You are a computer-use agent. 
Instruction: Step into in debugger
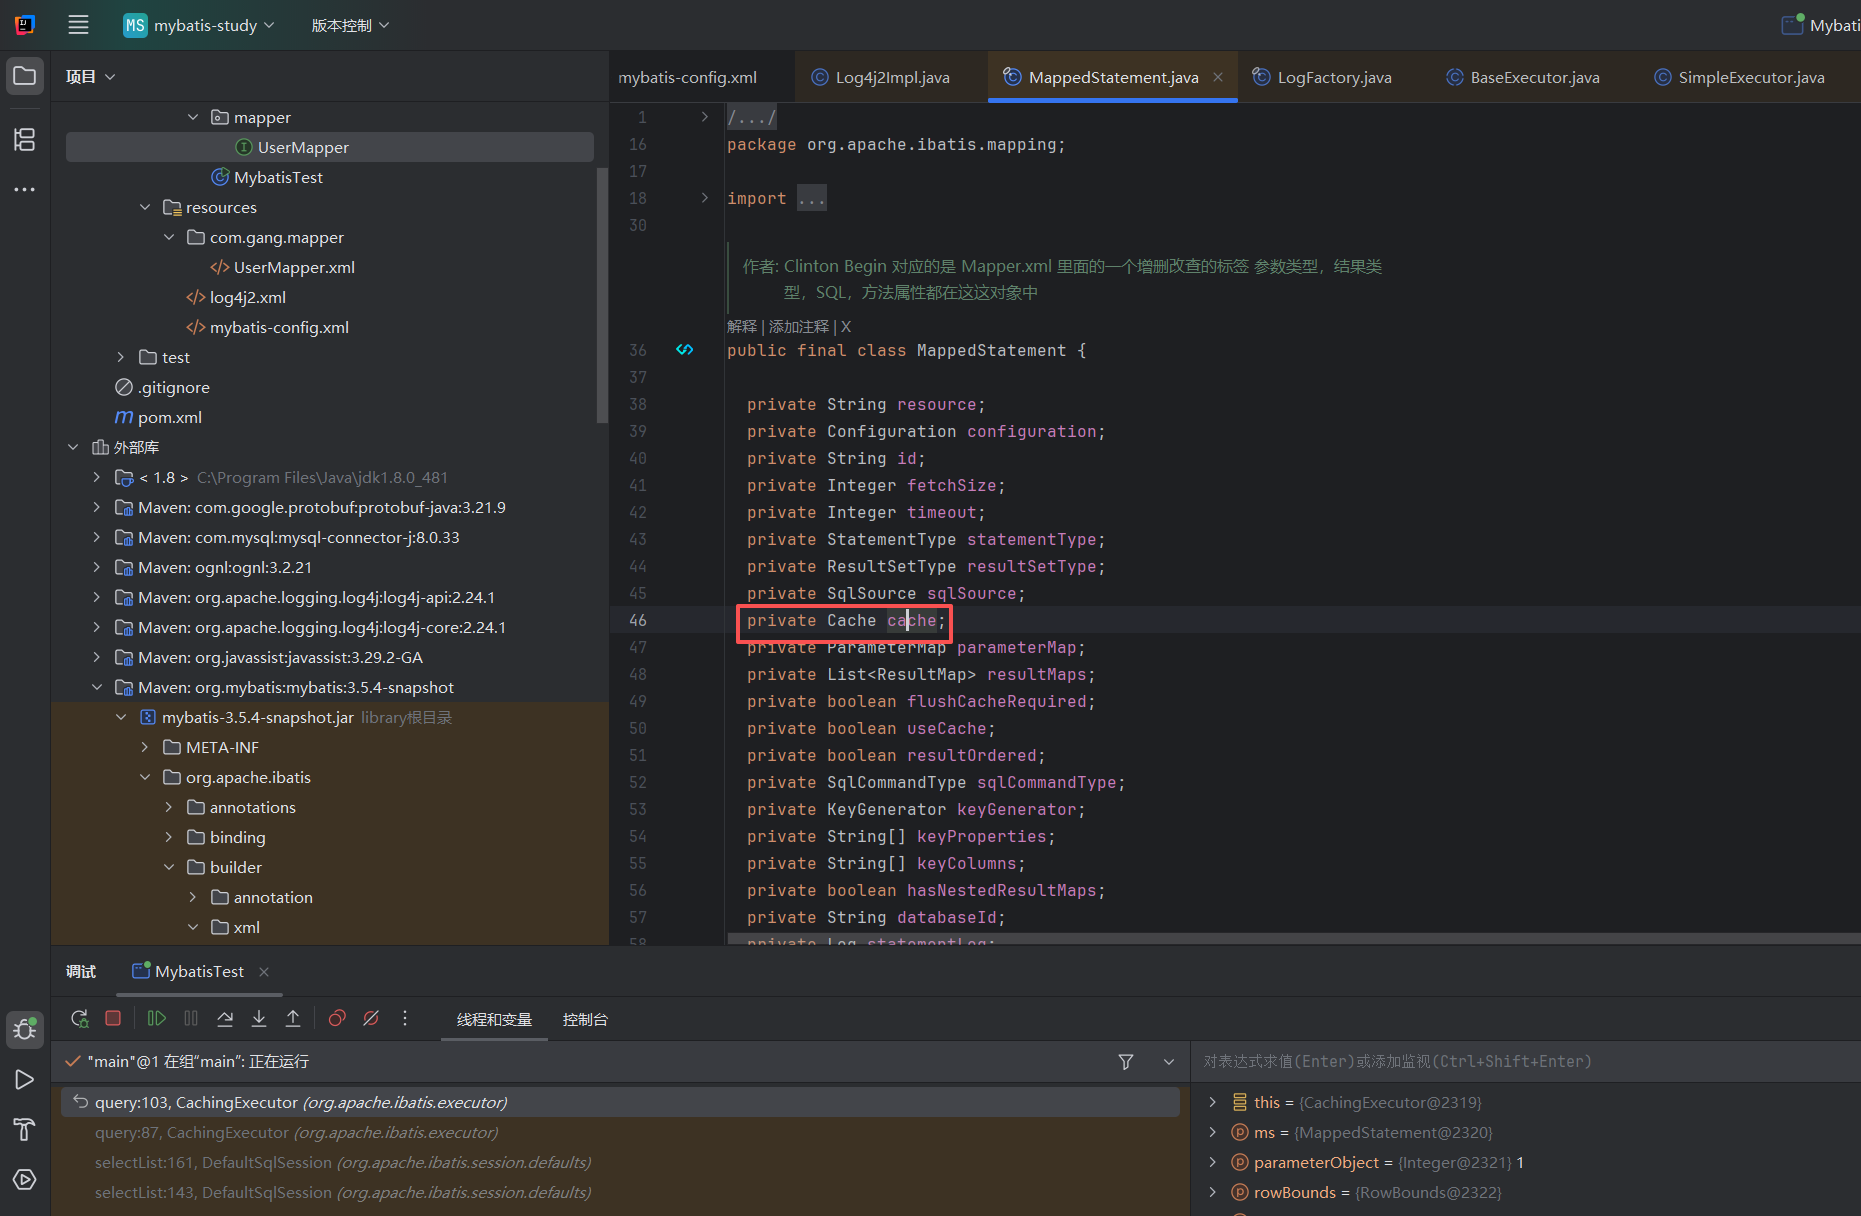point(259,1018)
